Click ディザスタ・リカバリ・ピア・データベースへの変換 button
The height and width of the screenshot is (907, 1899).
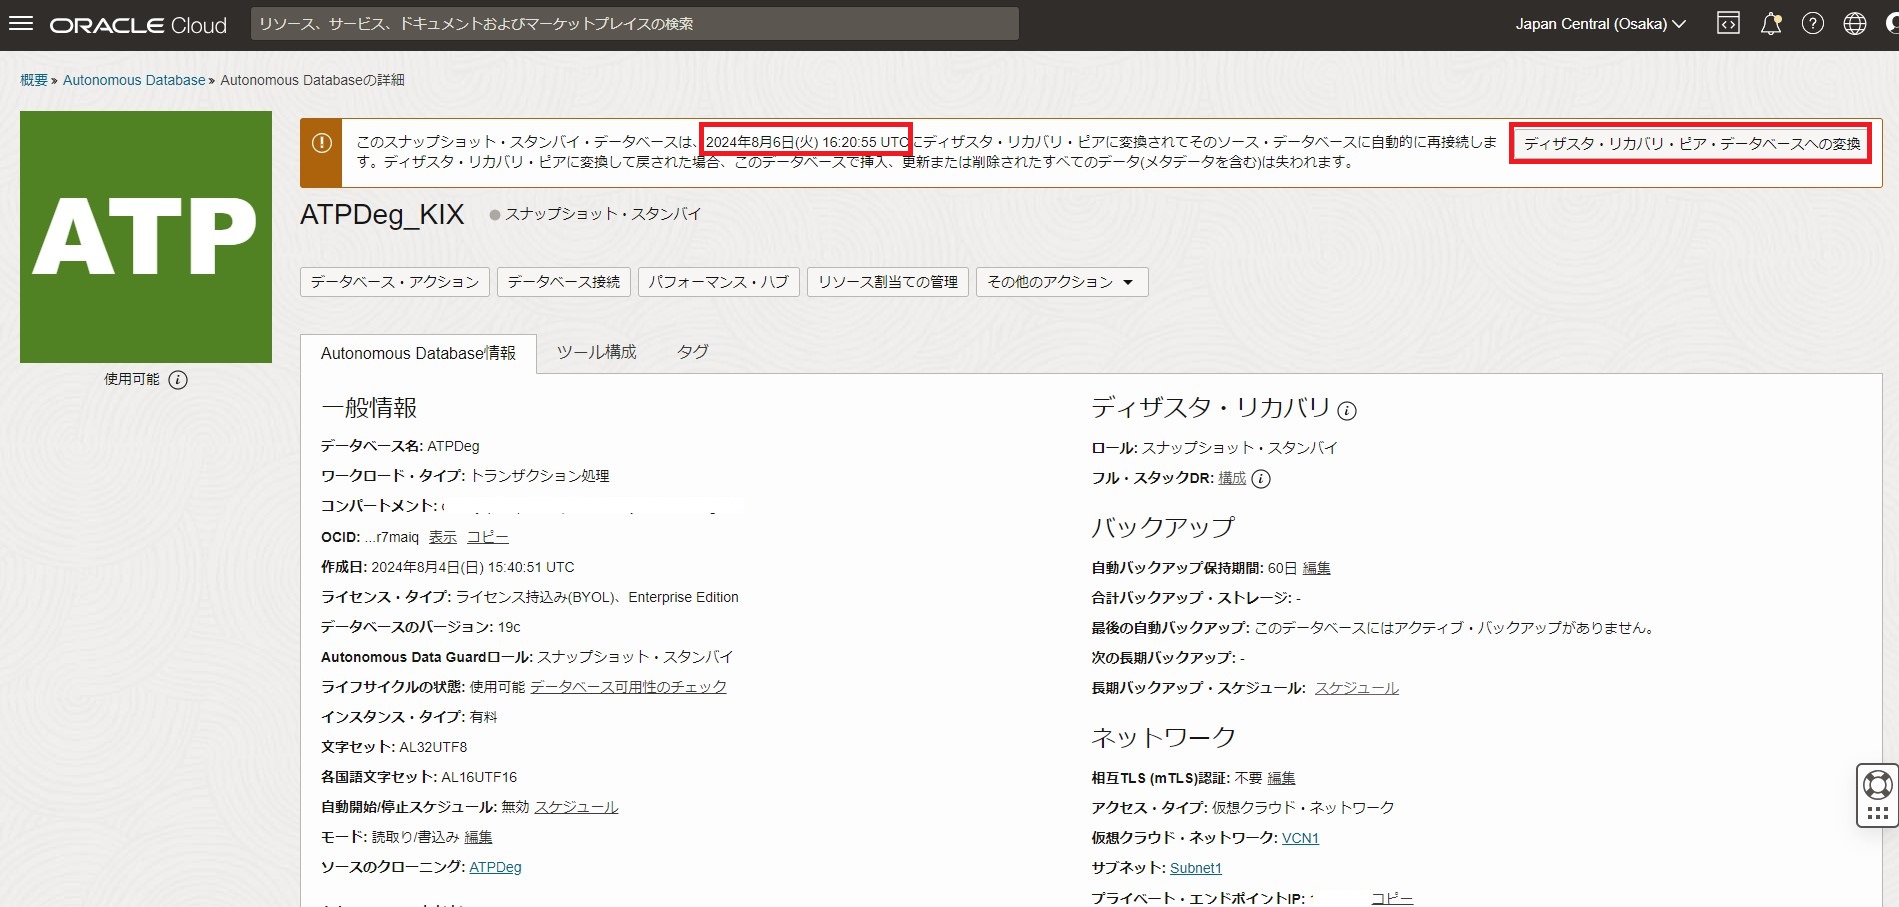click(x=1691, y=144)
